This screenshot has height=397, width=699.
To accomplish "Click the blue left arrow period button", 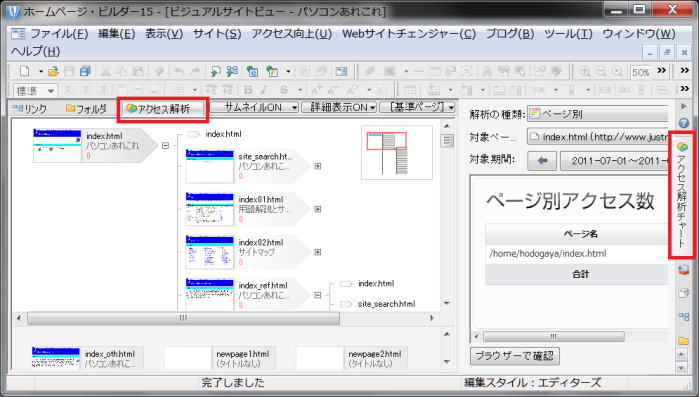I will point(542,160).
